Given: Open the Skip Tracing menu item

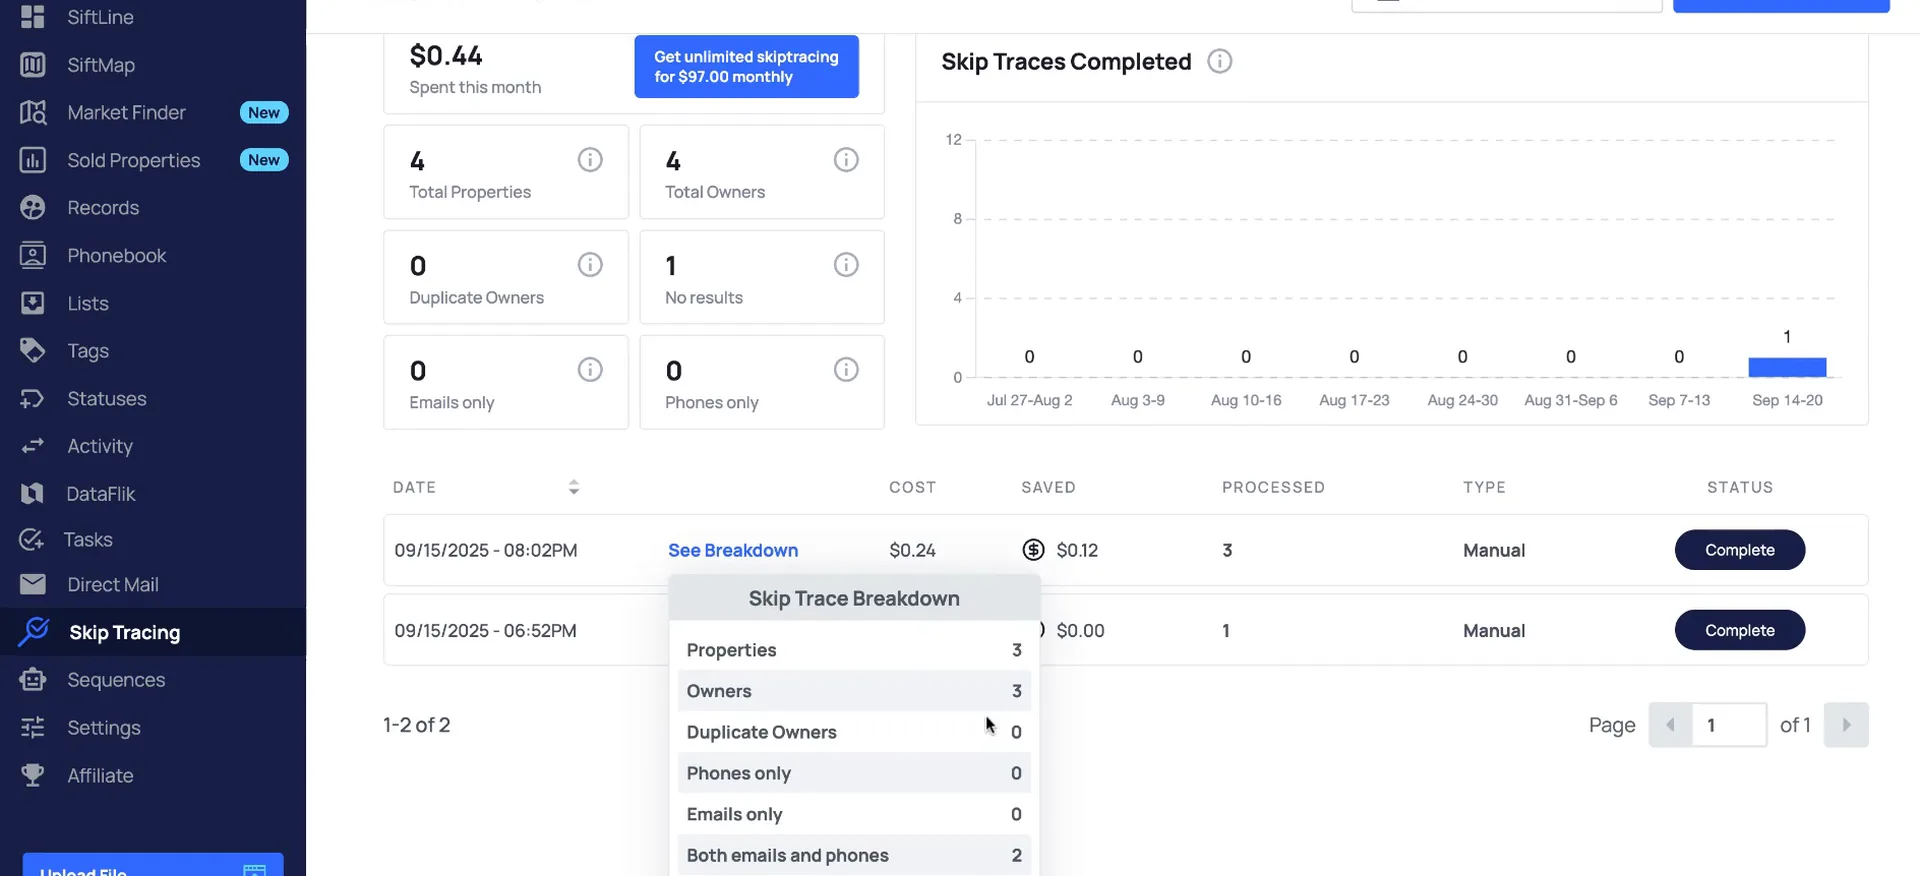Looking at the screenshot, I should [153, 632].
